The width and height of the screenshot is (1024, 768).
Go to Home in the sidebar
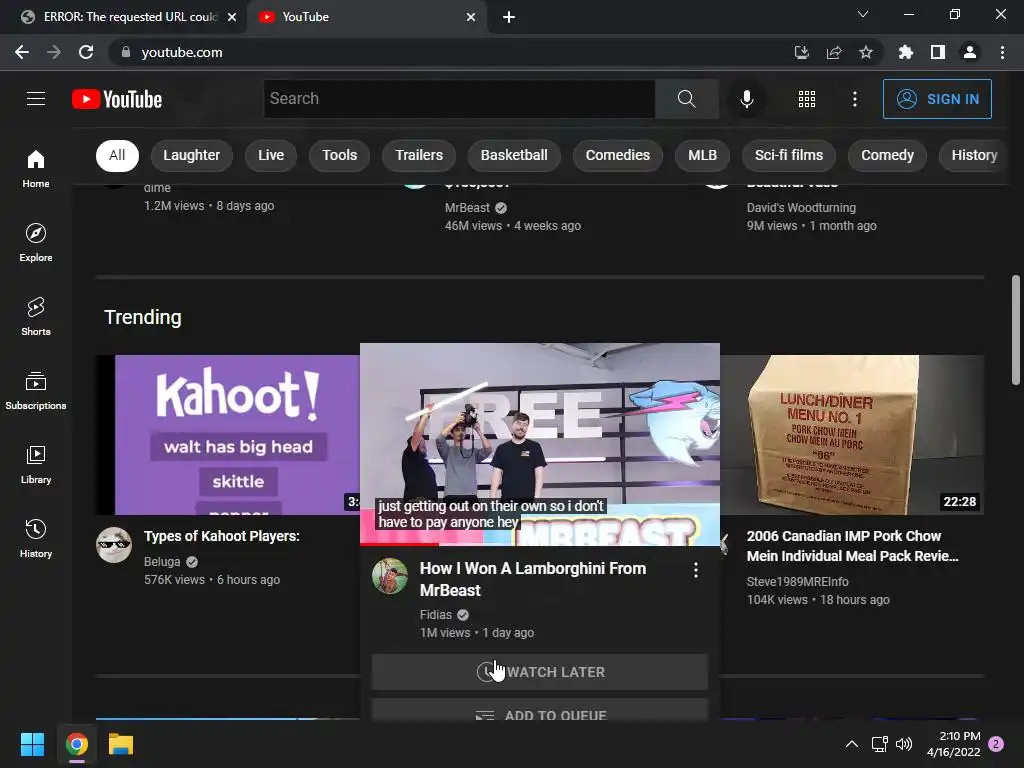36,168
